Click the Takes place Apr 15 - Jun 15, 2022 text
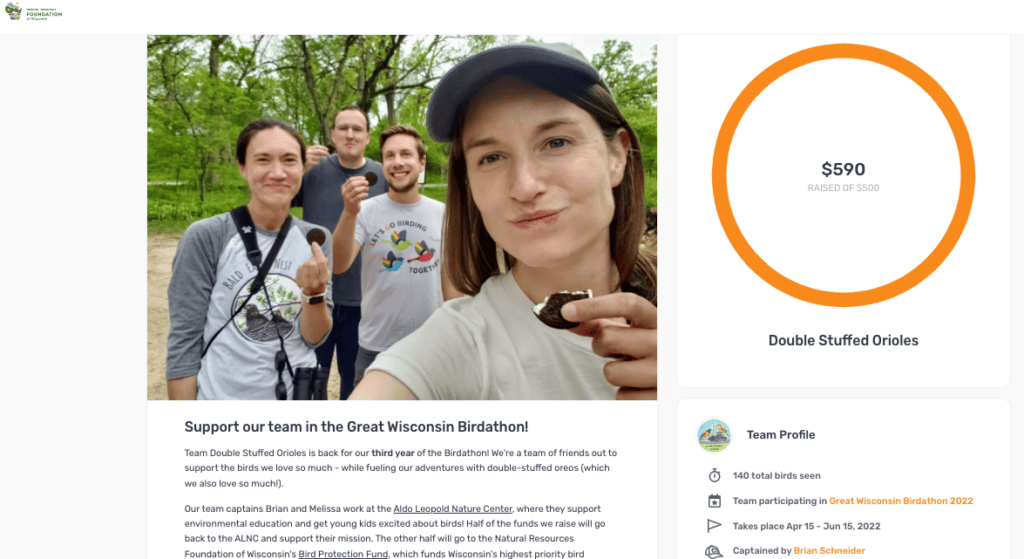 point(807,526)
